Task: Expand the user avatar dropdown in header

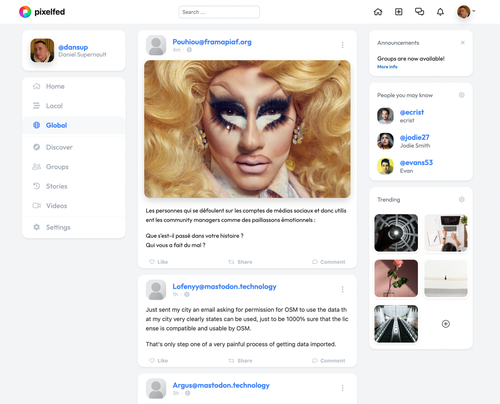Action: click(x=466, y=12)
